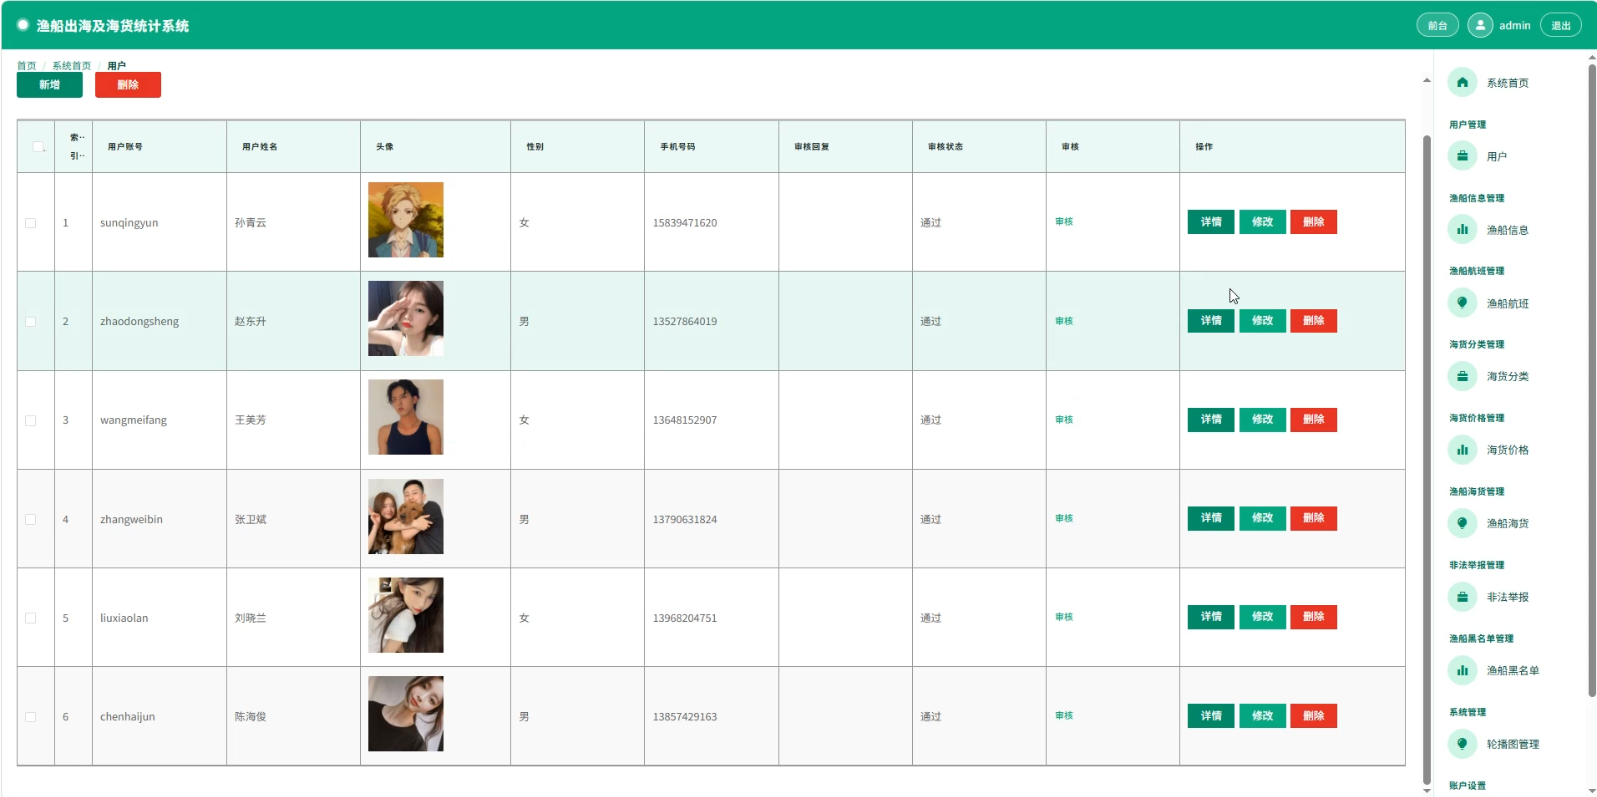The width and height of the screenshot is (1597, 797).
Task: Click the home icon beside 系统首页
Action: coord(1462,83)
